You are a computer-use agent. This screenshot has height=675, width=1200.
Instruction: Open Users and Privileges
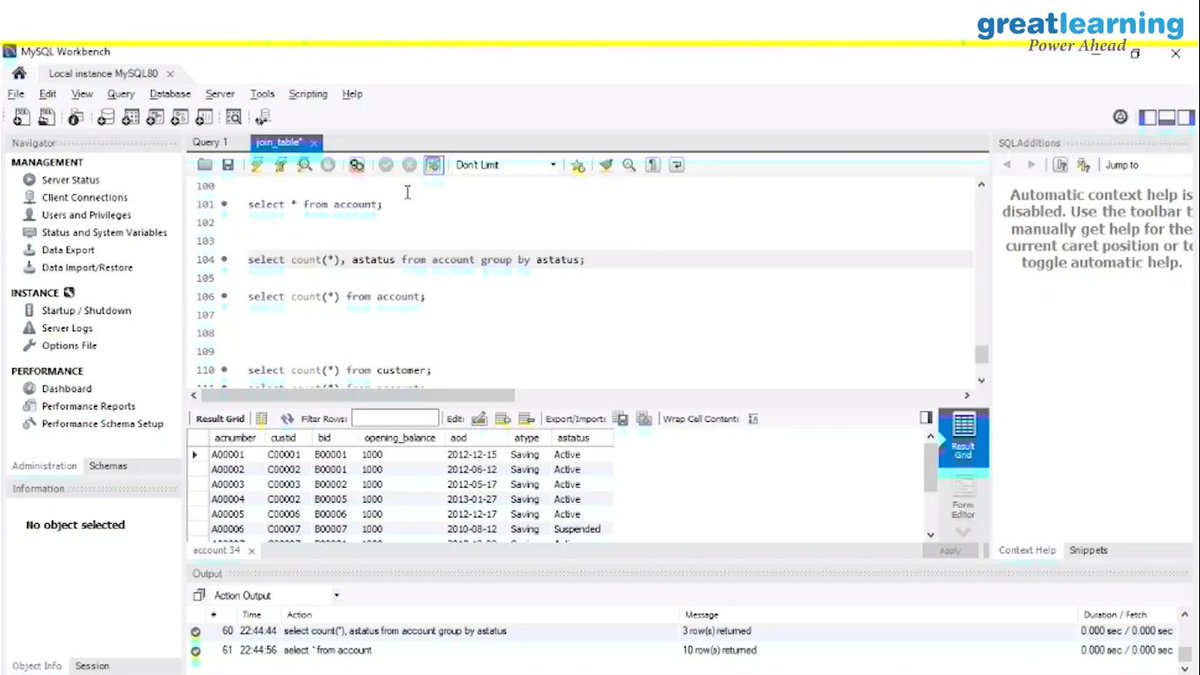point(86,215)
